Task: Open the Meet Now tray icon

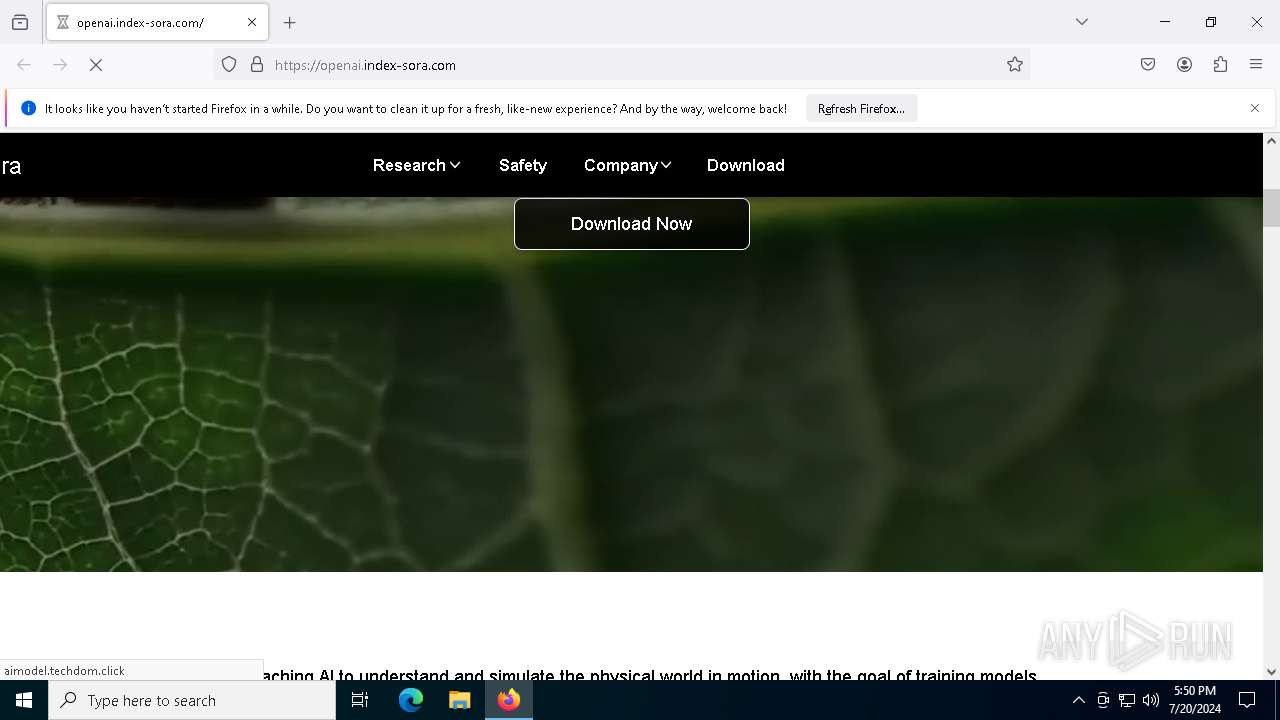Action: click(x=1103, y=700)
